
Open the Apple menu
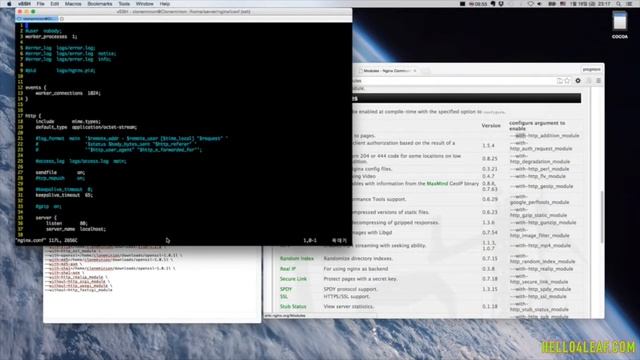(x=9, y=4)
